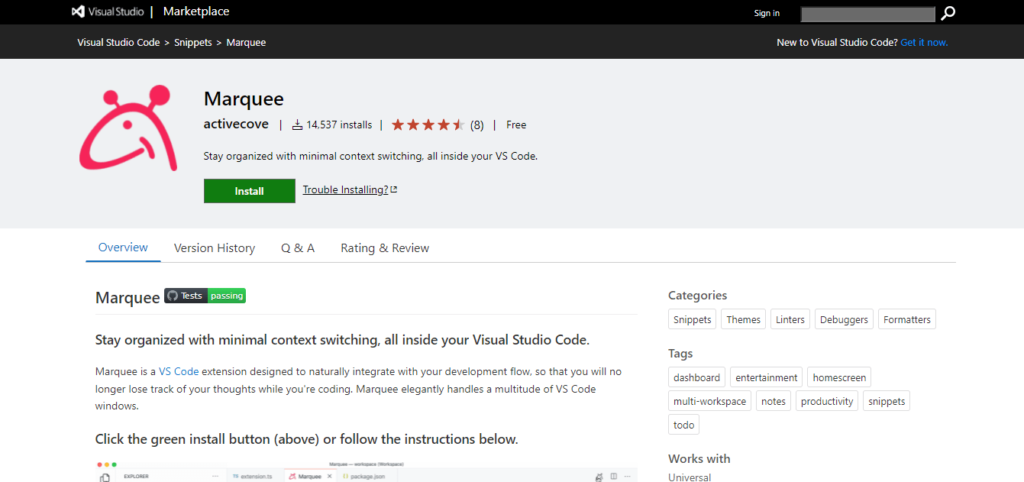Click the multi-workspace tag
This screenshot has width=1024, height=482.
tap(709, 401)
